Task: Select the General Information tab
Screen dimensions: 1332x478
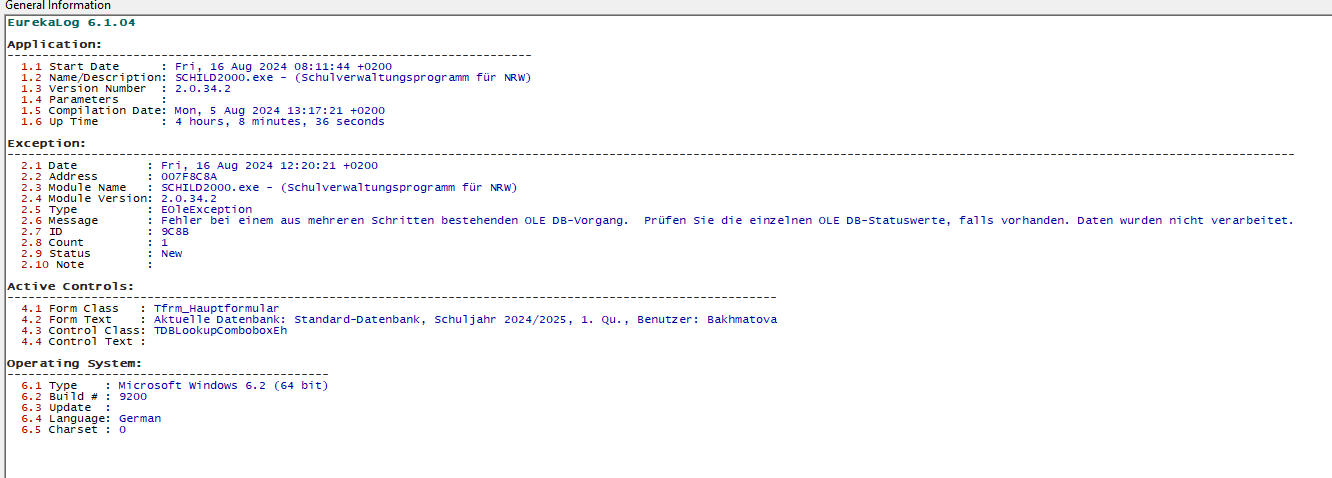Action: point(58,6)
